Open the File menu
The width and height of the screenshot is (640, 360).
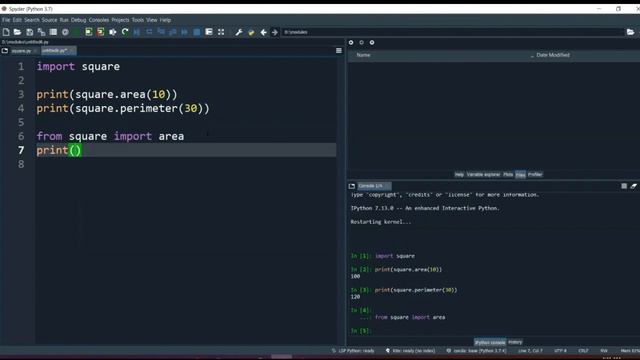click(x=6, y=20)
